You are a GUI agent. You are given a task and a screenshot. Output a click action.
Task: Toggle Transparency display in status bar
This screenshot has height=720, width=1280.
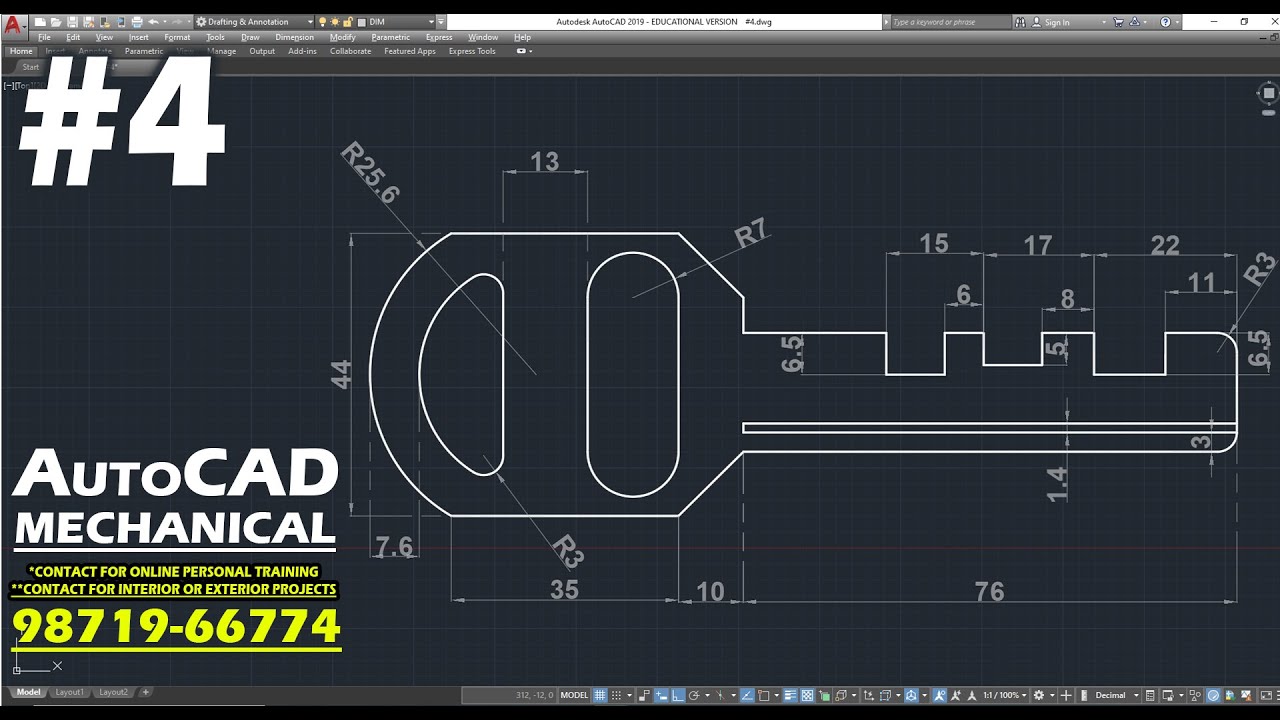pos(807,695)
